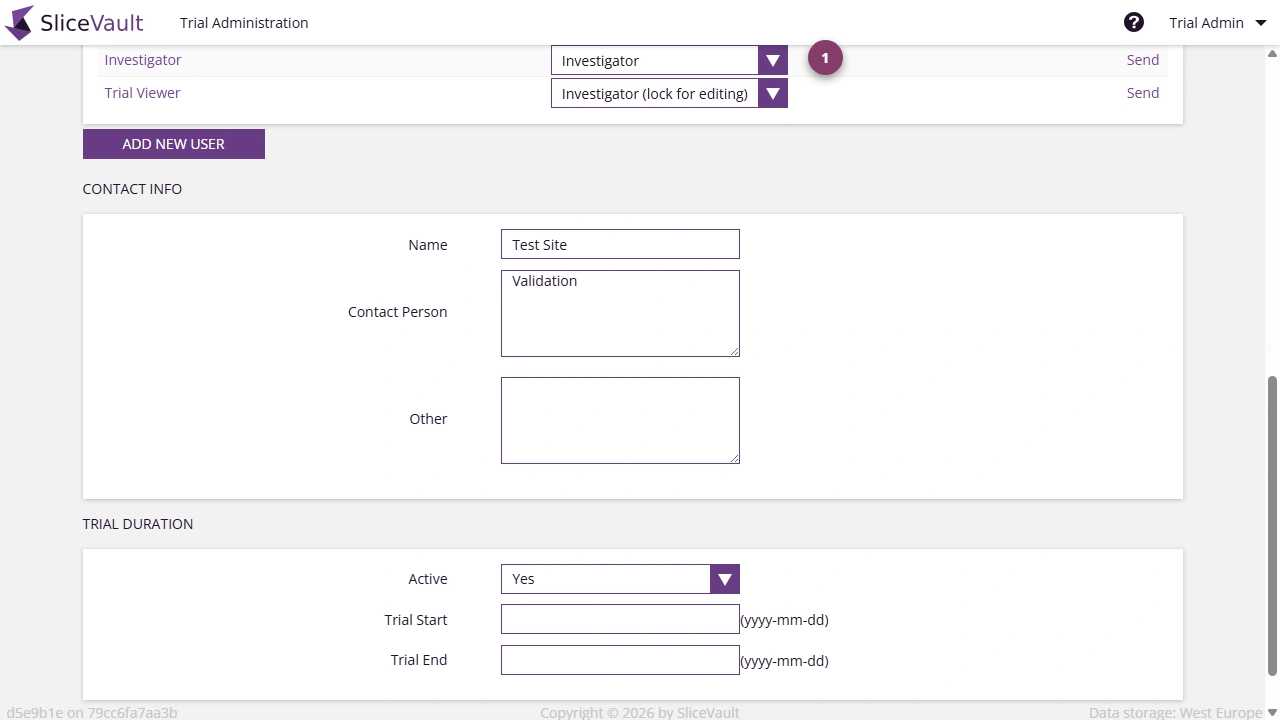Click the Active dropdown arrow
This screenshot has height=720, width=1280.
point(724,579)
